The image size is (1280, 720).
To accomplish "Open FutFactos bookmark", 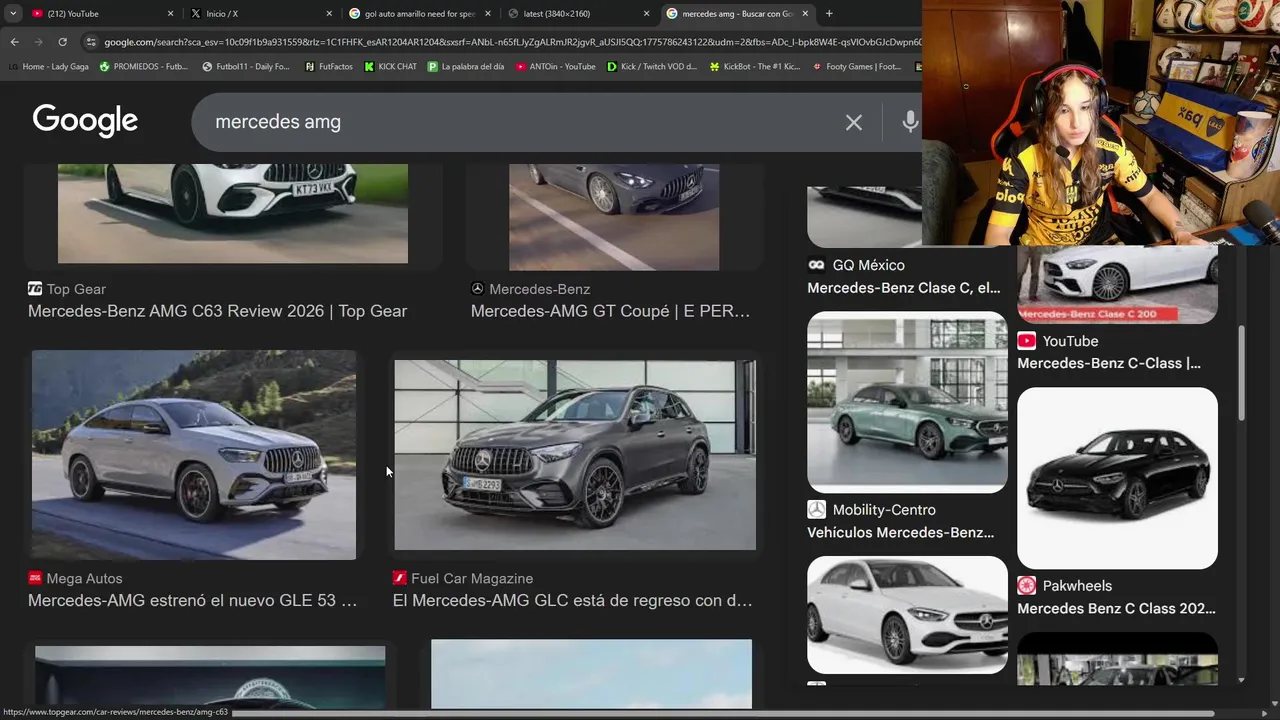I will pyautogui.click(x=328, y=67).
